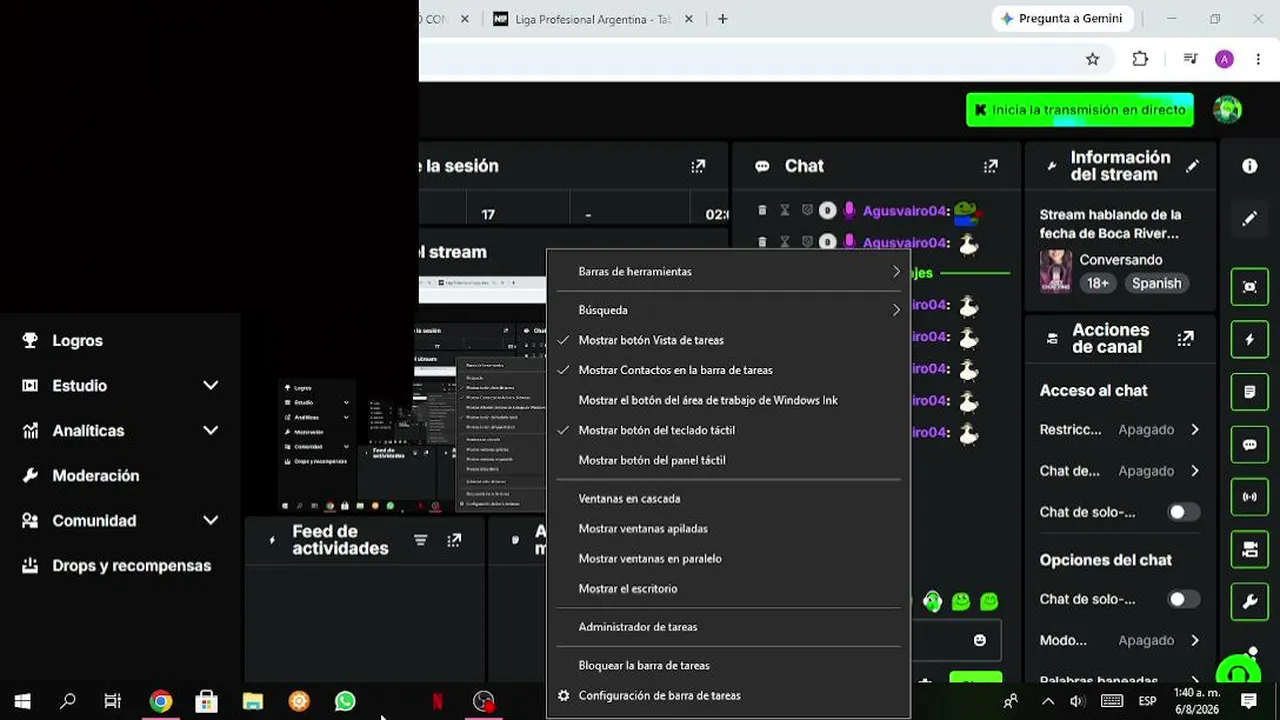
Task: Click the camera sidebar button
Action: pos(1250,549)
